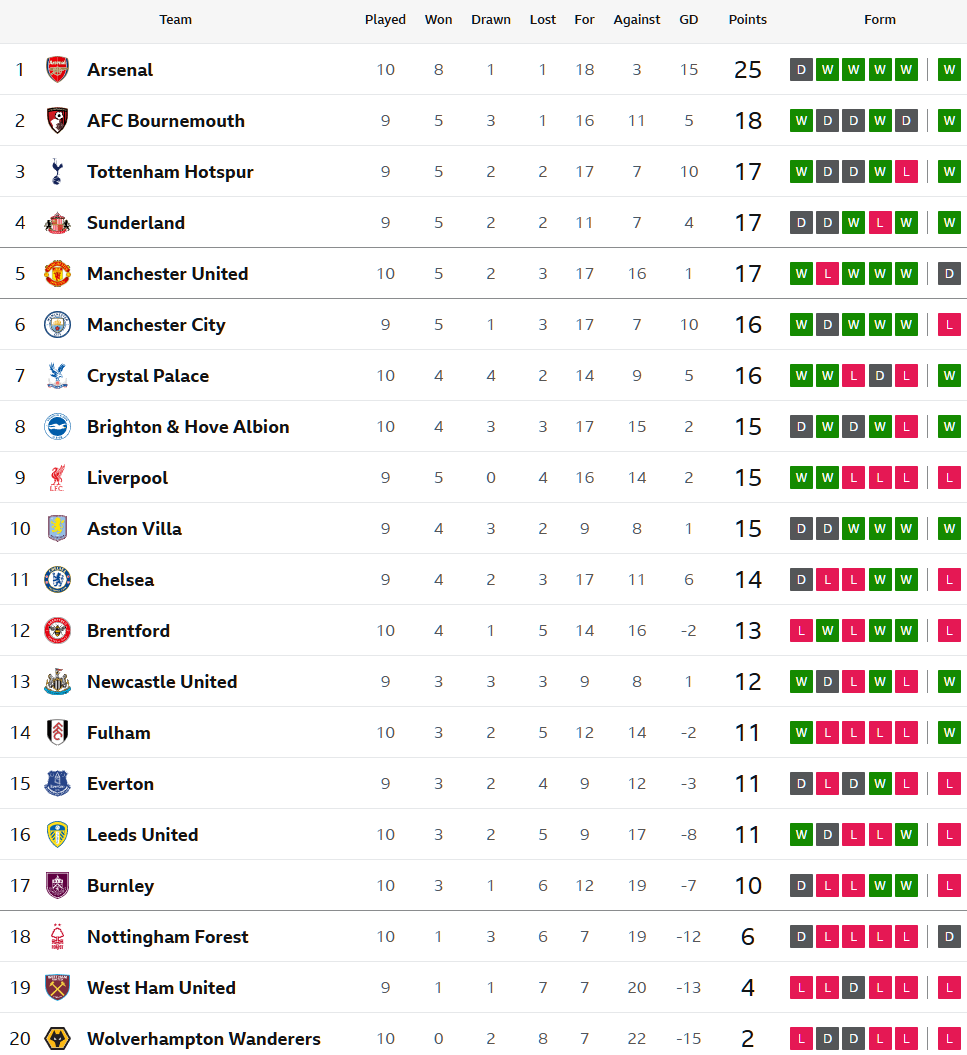Click the Manchester City crest icon
This screenshot has width=967, height=1055.
pos(57,325)
